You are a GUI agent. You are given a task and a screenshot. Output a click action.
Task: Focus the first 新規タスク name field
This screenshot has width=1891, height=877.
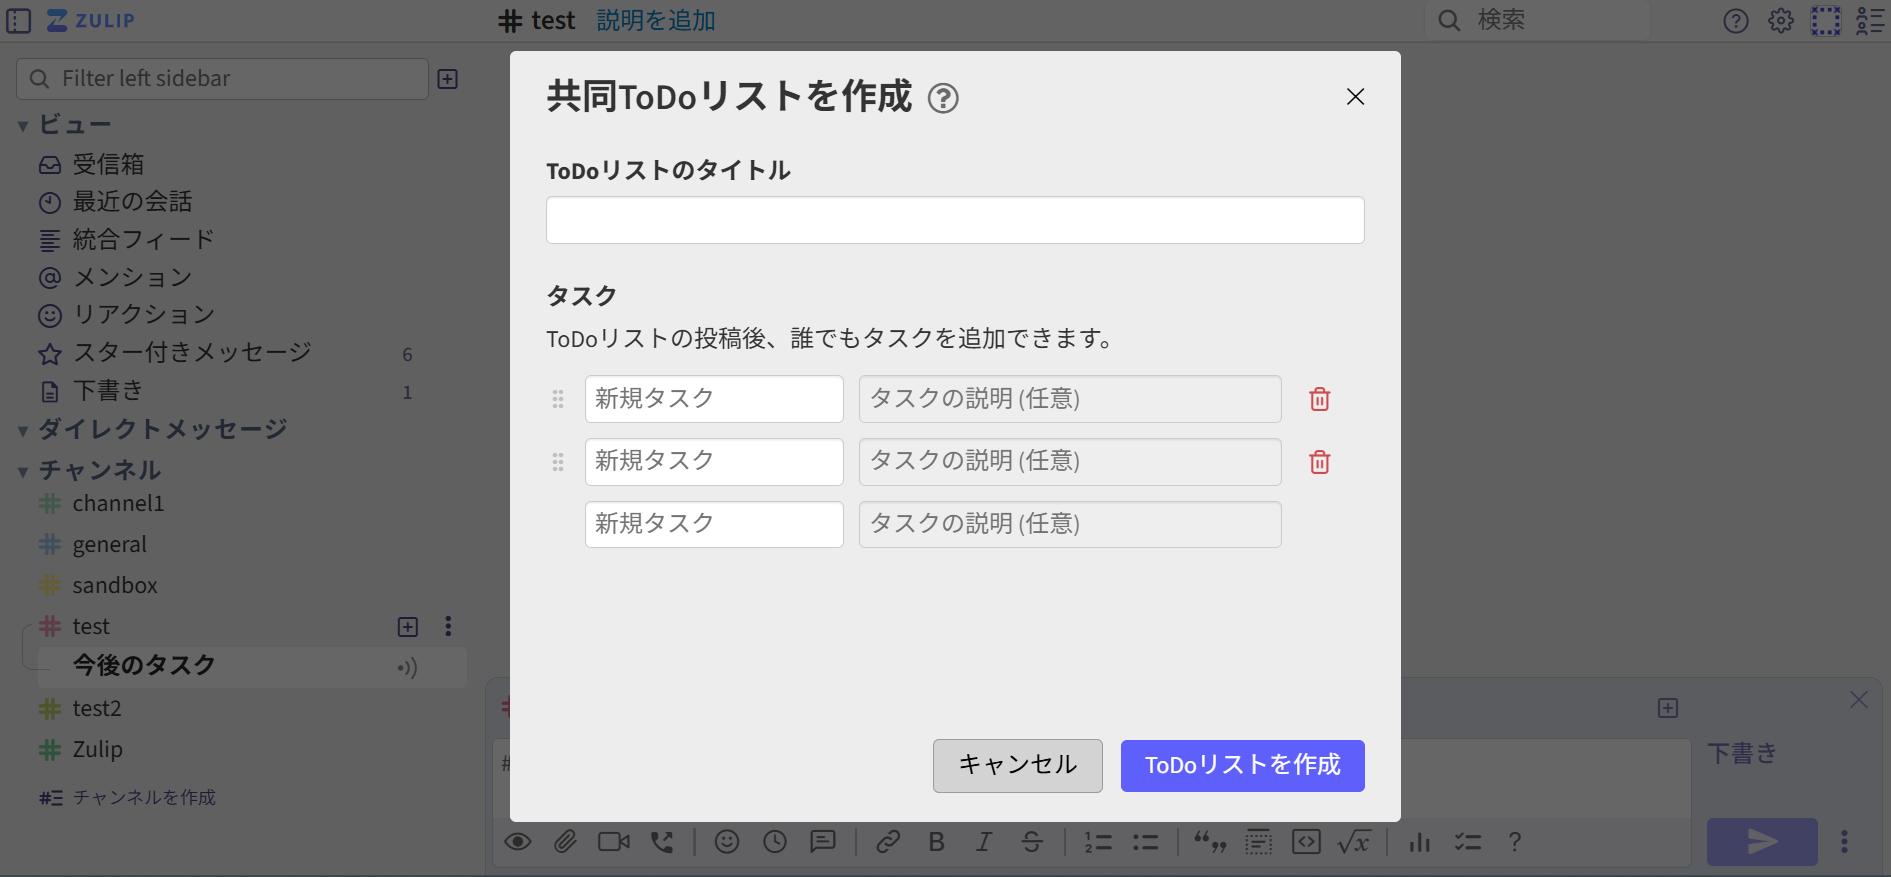point(714,399)
